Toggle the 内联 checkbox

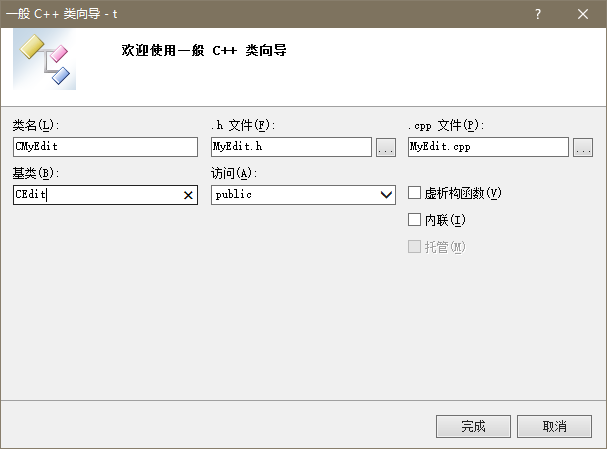point(415,220)
